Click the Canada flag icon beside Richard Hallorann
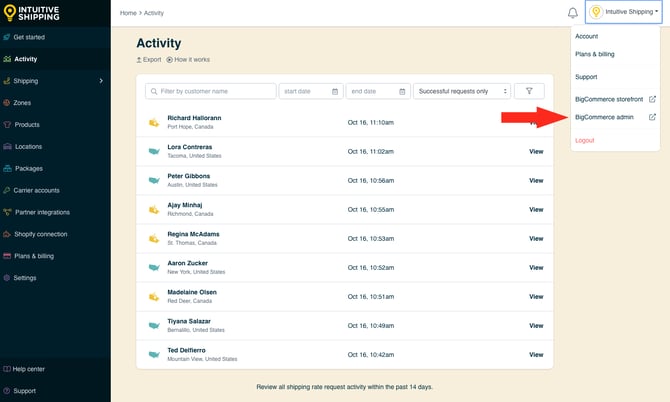670x402 pixels. pyautogui.click(x=154, y=123)
